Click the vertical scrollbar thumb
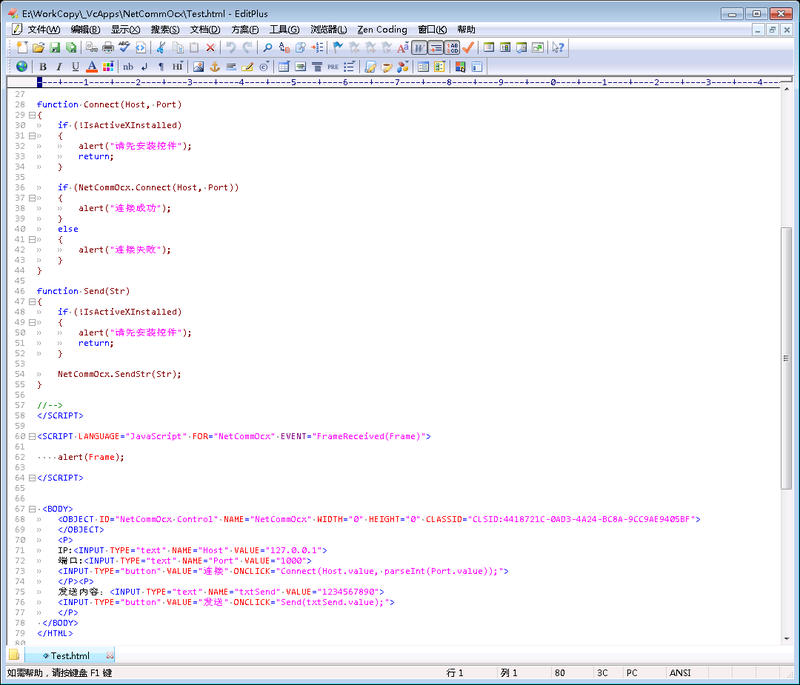Image resolution: width=800 pixels, height=685 pixels. (x=786, y=359)
